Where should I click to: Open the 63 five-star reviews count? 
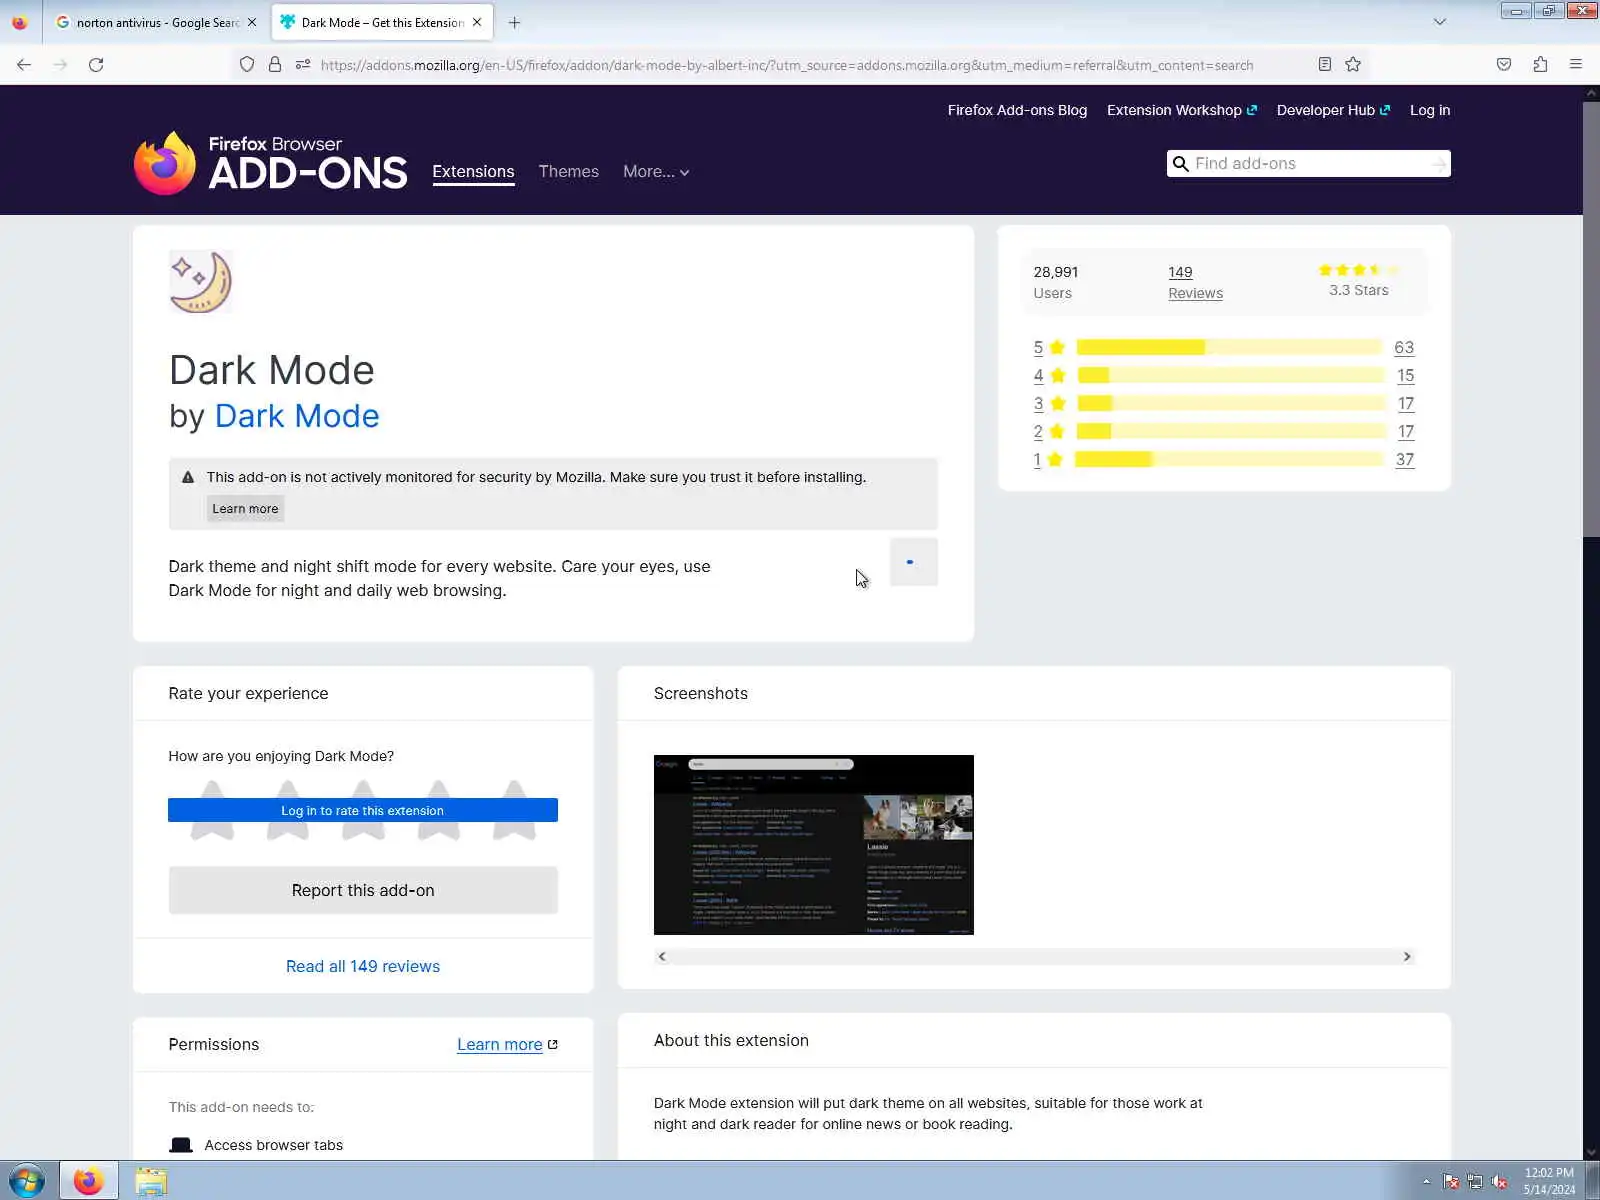1404,347
